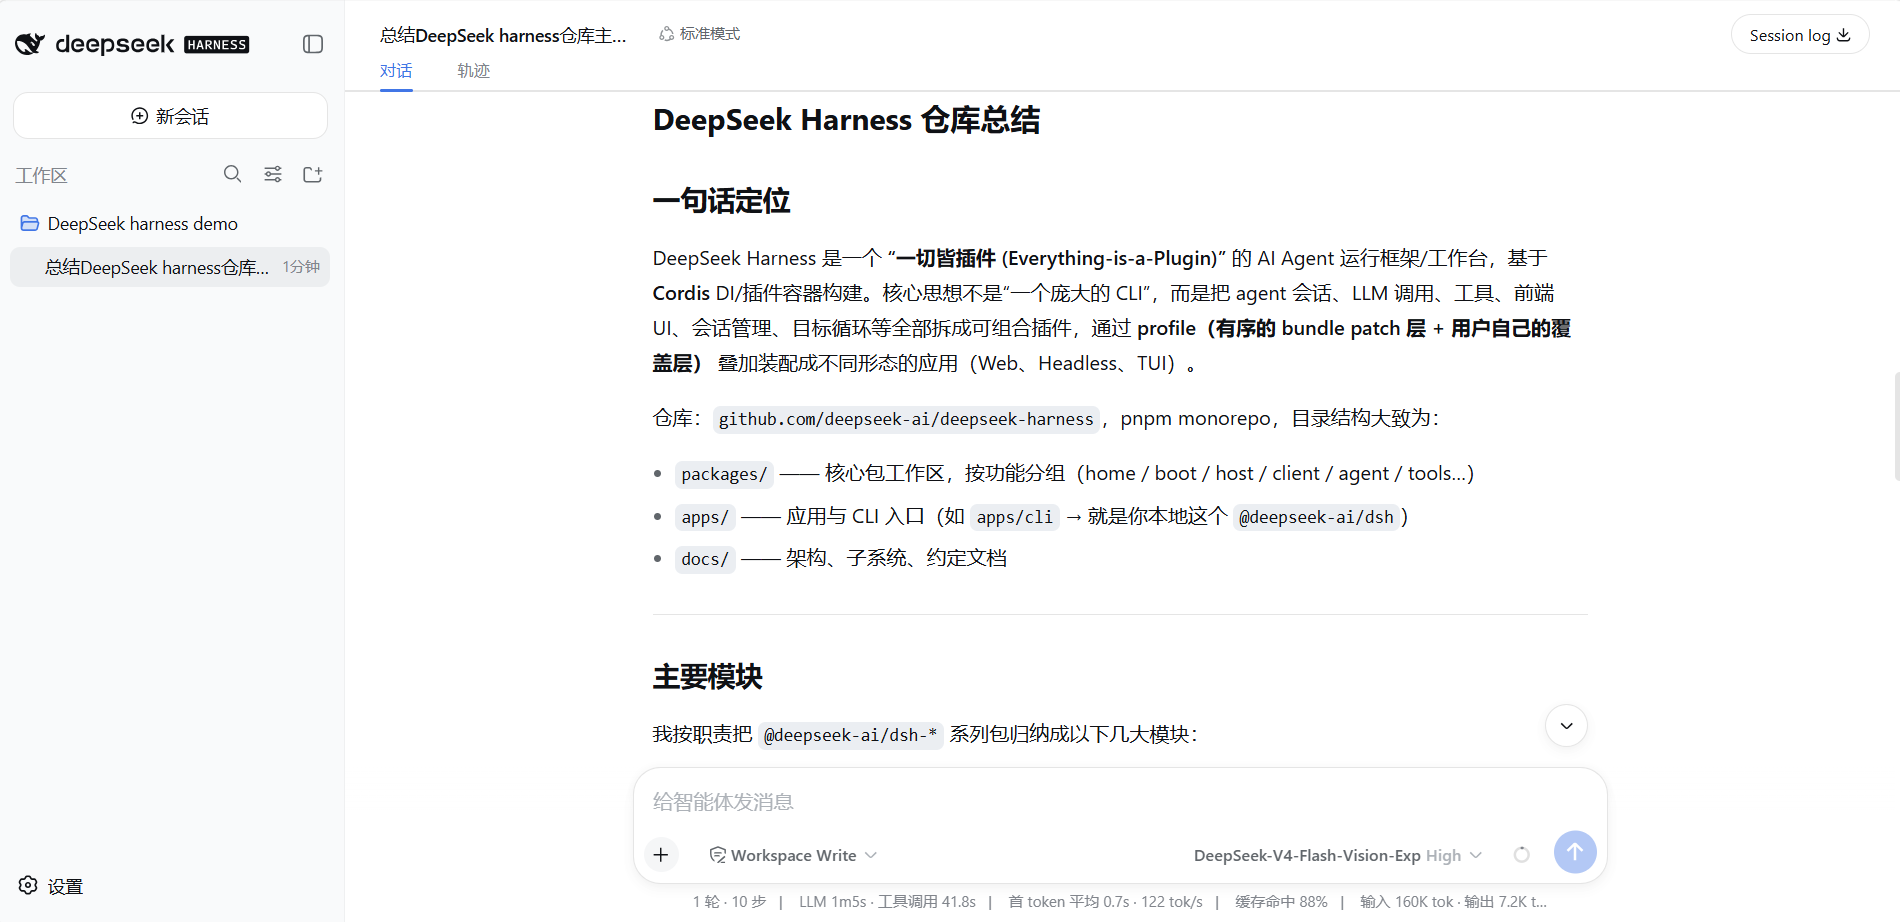The width and height of the screenshot is (1900, 922).
Task: Switch to the 轨迹 tab
Action: click(x=474, y=71)
